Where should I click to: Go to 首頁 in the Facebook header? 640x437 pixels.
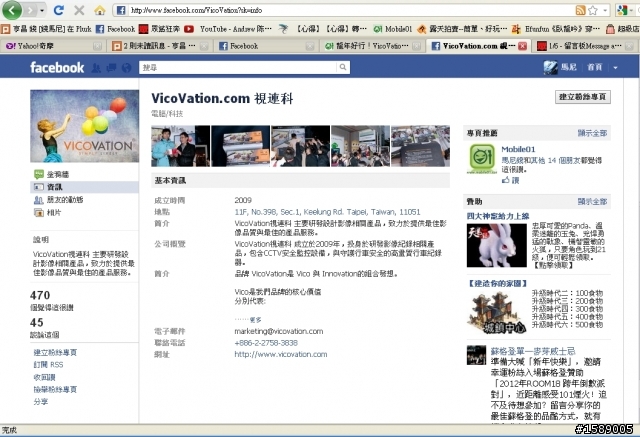pos(594,67)
